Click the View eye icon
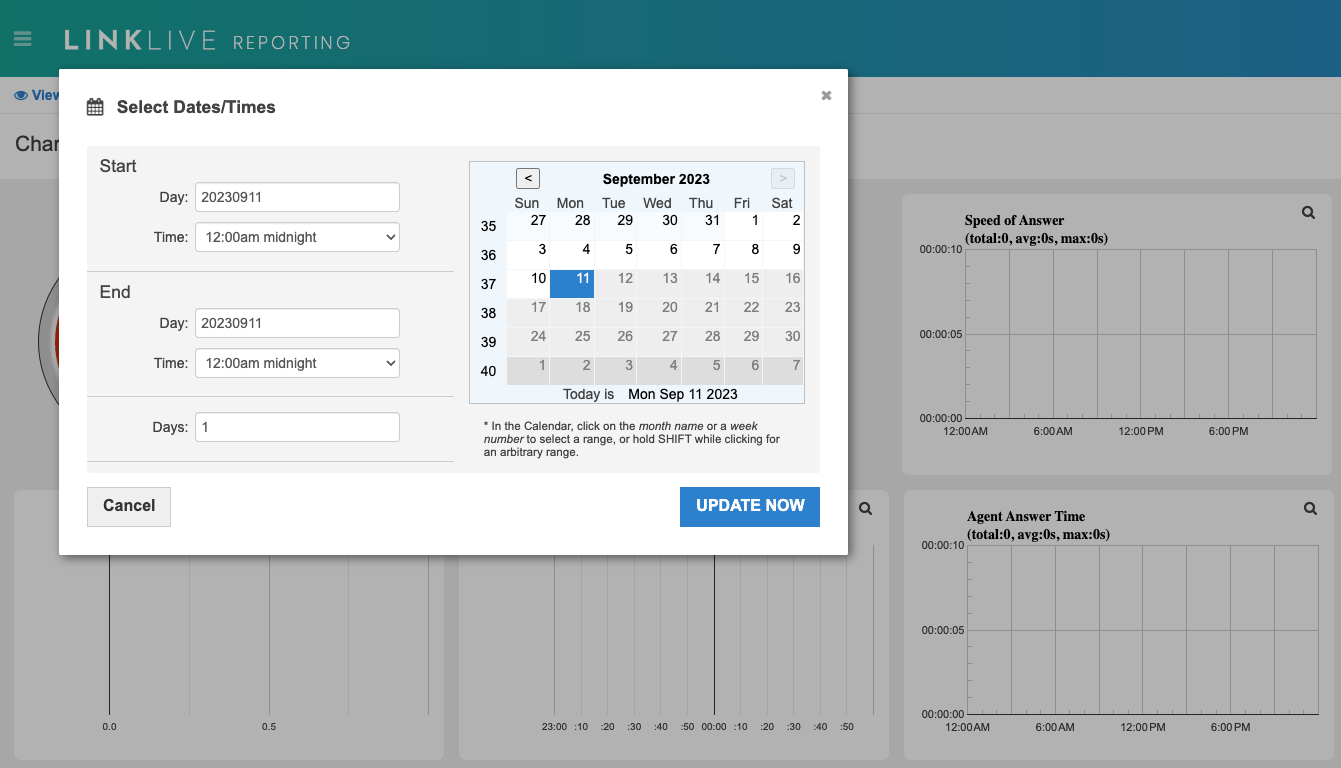This screenshot has width=1341, height=768. (x=20, y=96)
